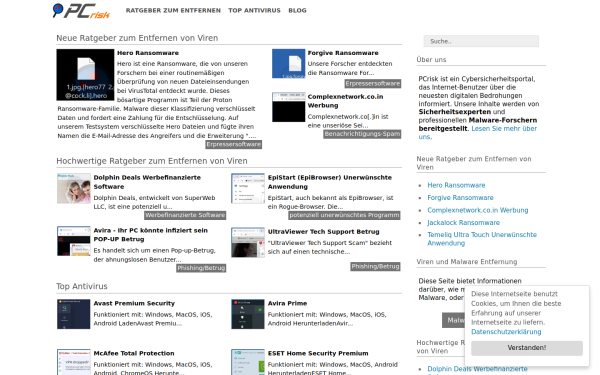Open Complexnetwork.co.in Werbung thumbnail
Viewport: 600px width, 375px height.
pos(289,107)
